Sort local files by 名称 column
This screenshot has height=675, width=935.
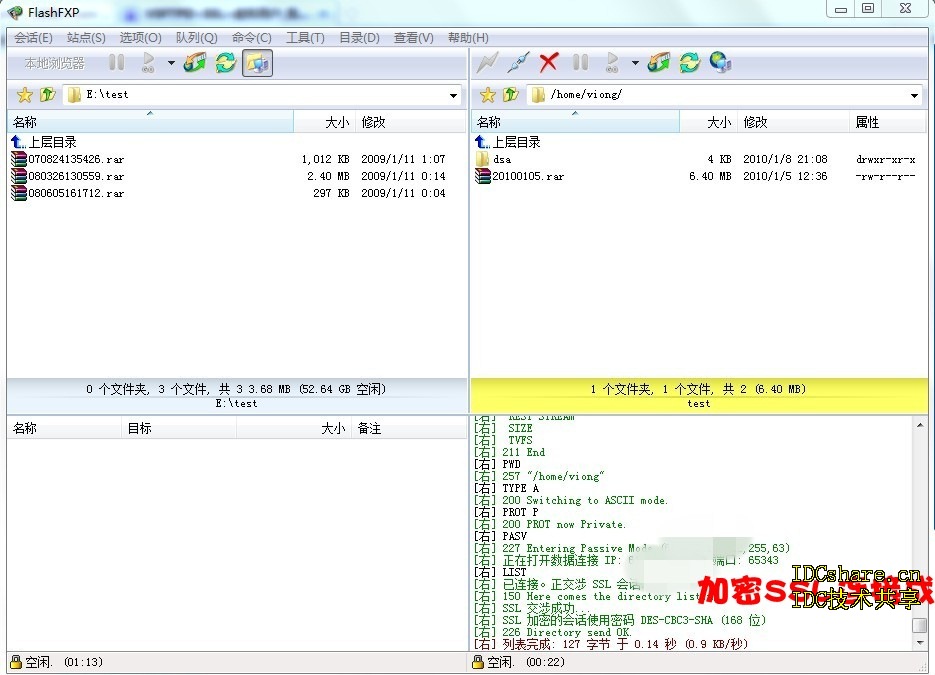[150, 122]
